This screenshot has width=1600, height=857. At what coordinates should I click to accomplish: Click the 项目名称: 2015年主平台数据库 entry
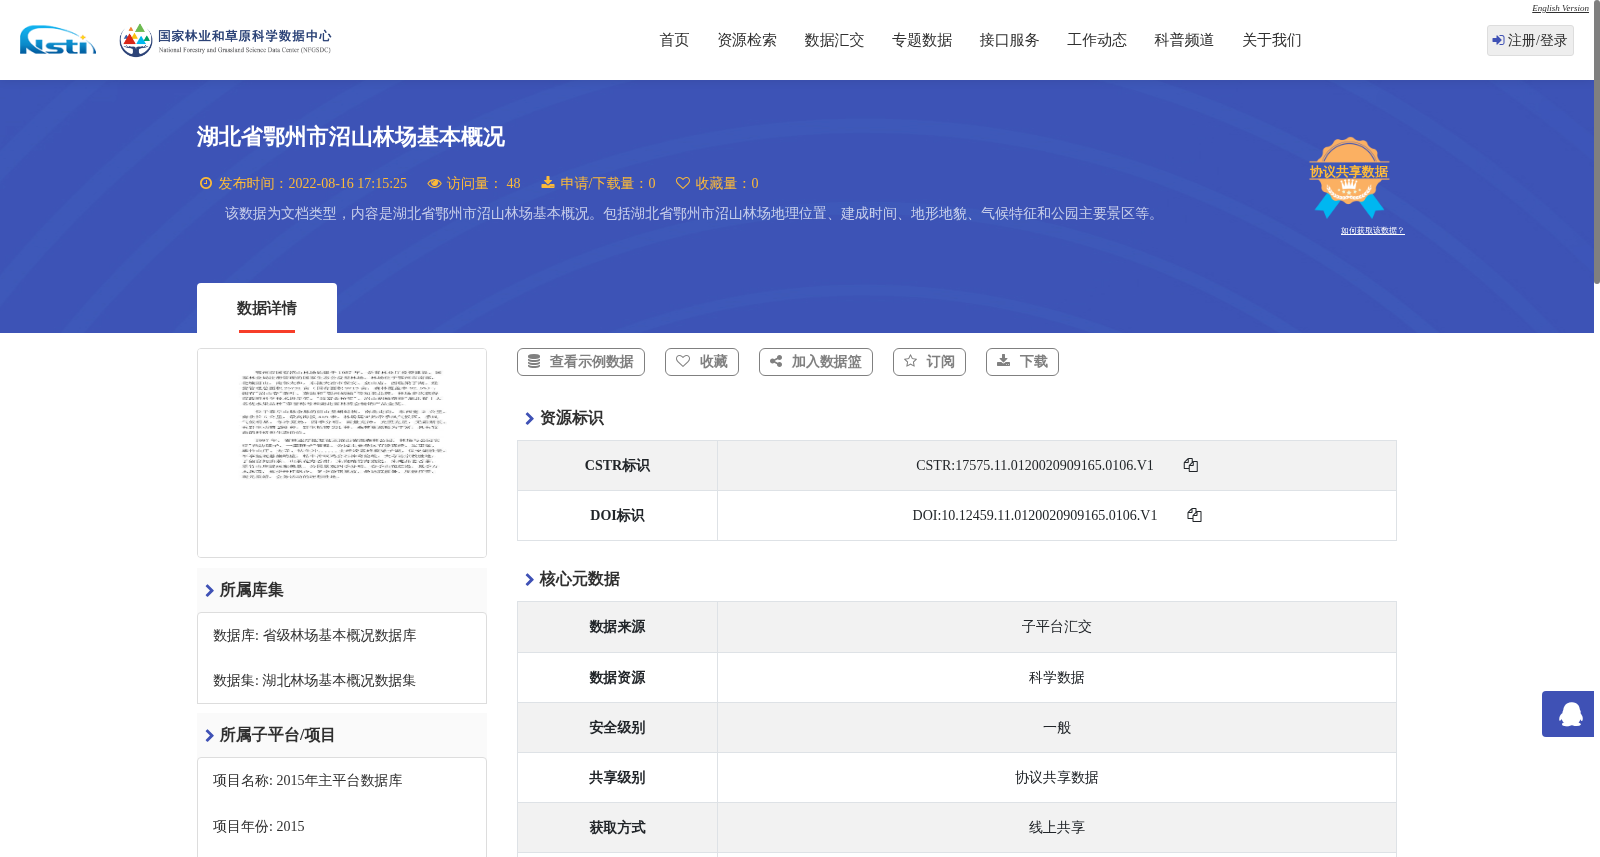pos(307,780)
